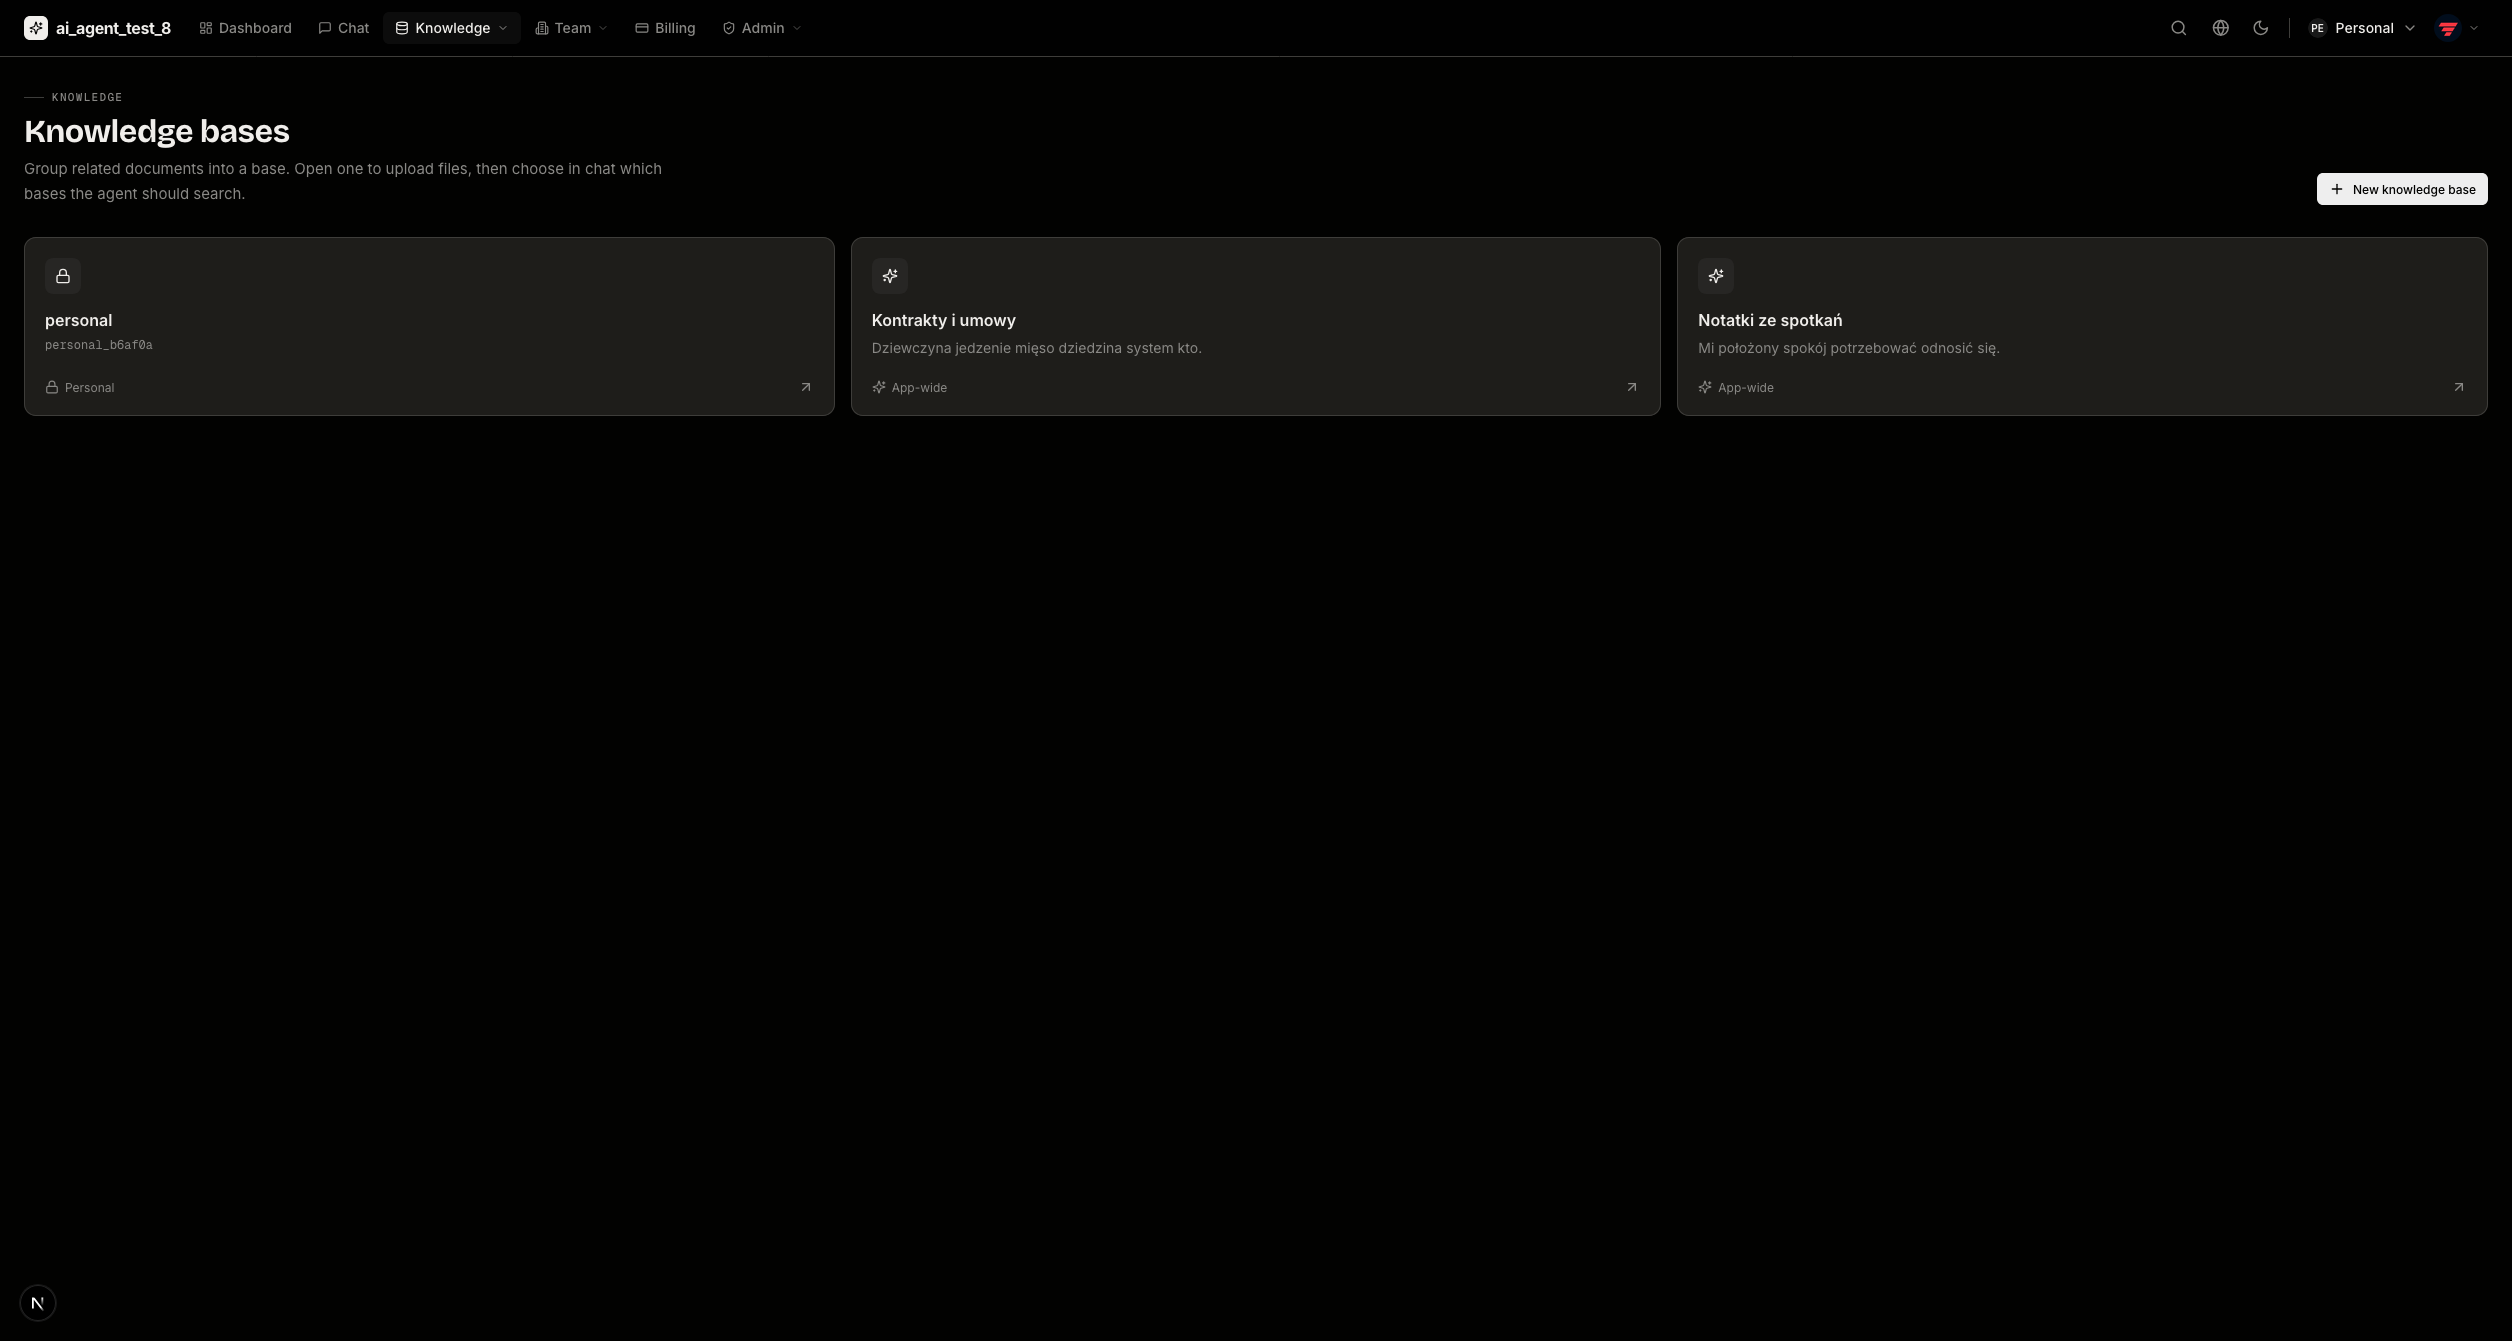The image size is (2512, 1341).
Task: Click sparkle icon on Kontrakty i umowy card
Action: point(889,276)
